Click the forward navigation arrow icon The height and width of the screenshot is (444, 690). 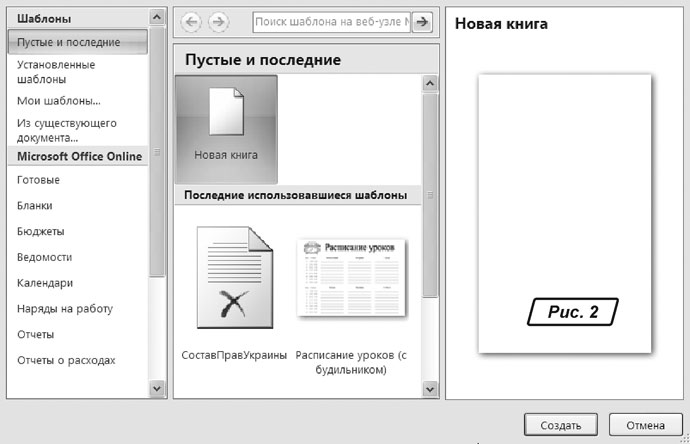(x=217, y=21)
